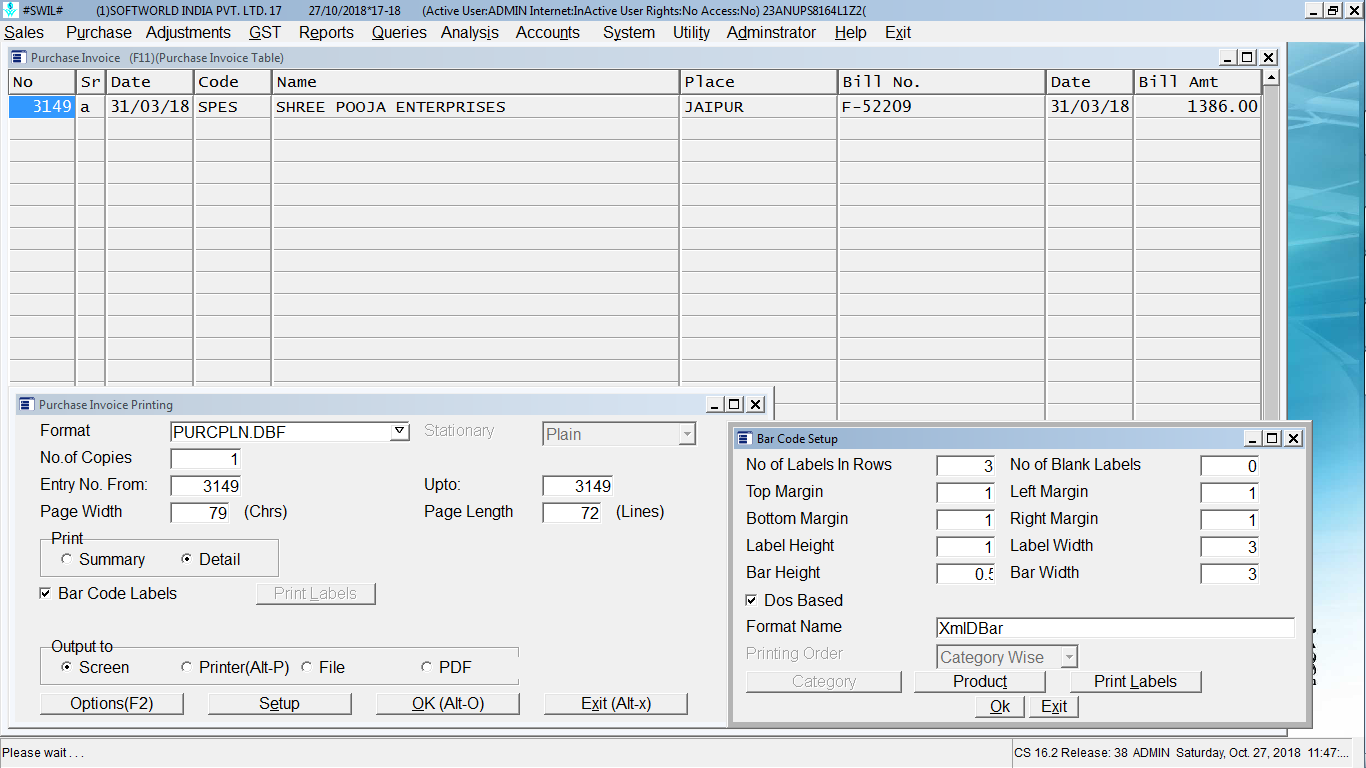Open the Adminstrator menu

(x=771, y=32)
